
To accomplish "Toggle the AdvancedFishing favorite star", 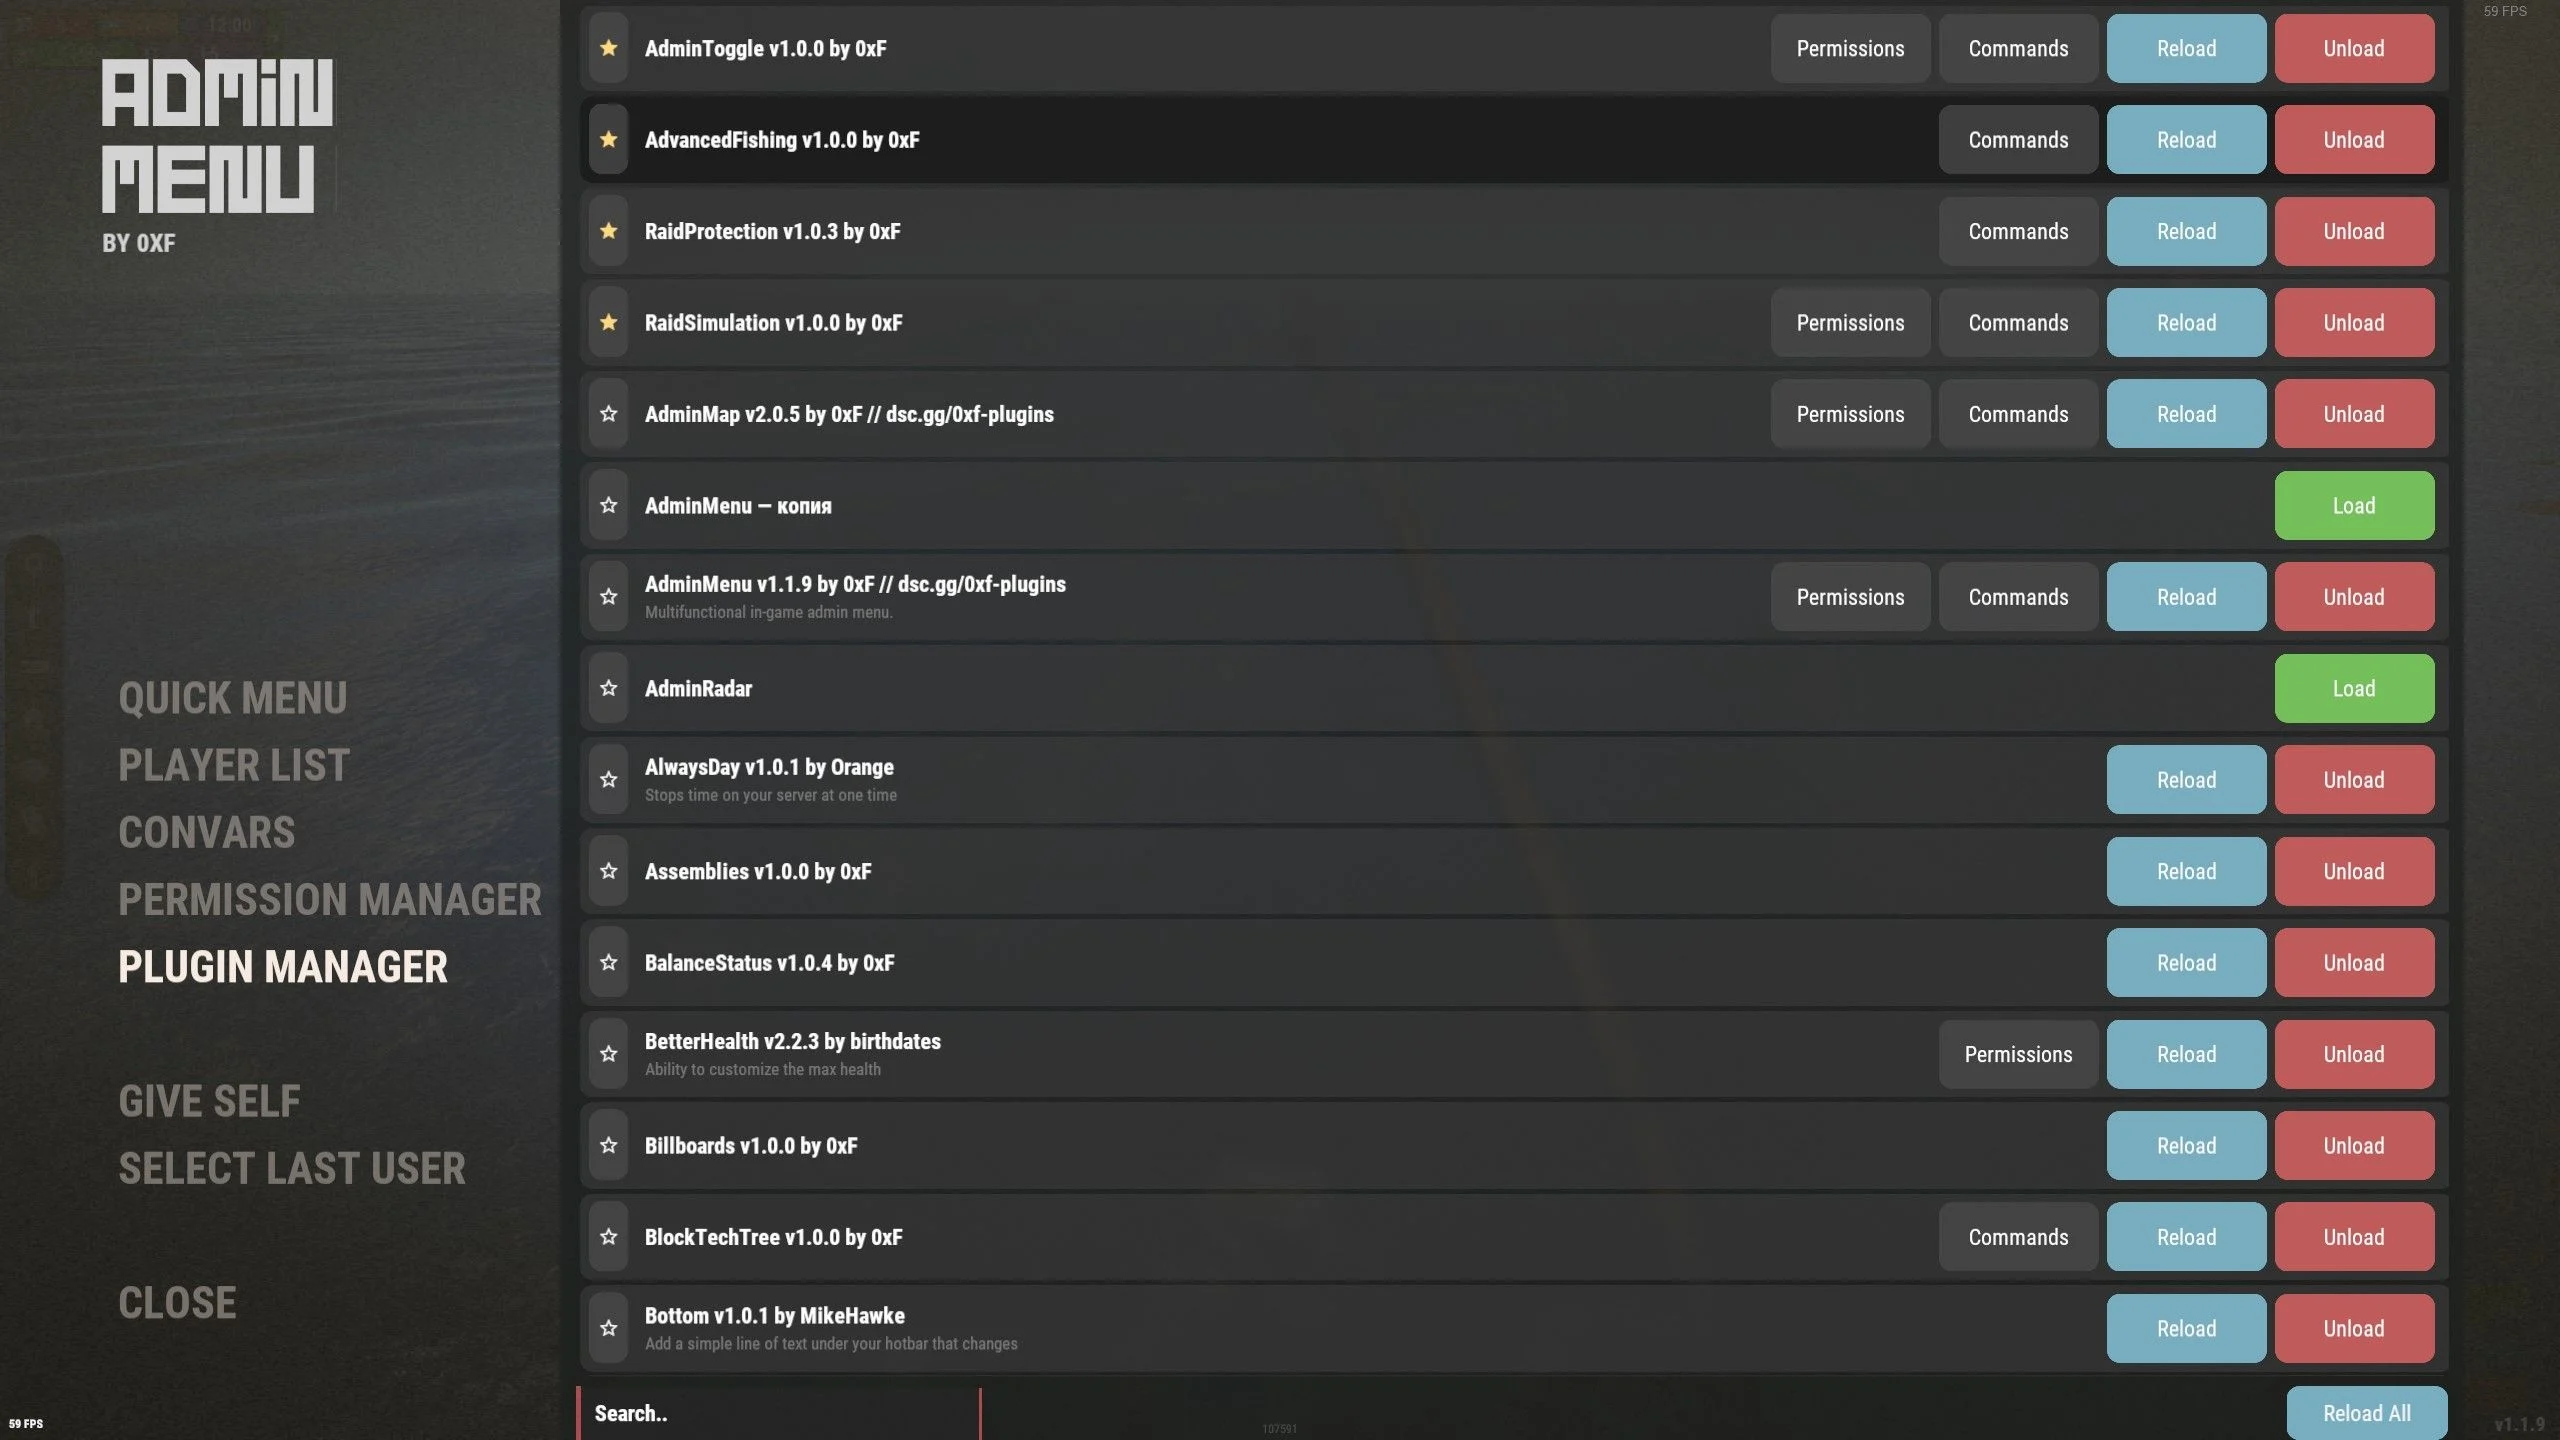I will click(x=608, y=140).
